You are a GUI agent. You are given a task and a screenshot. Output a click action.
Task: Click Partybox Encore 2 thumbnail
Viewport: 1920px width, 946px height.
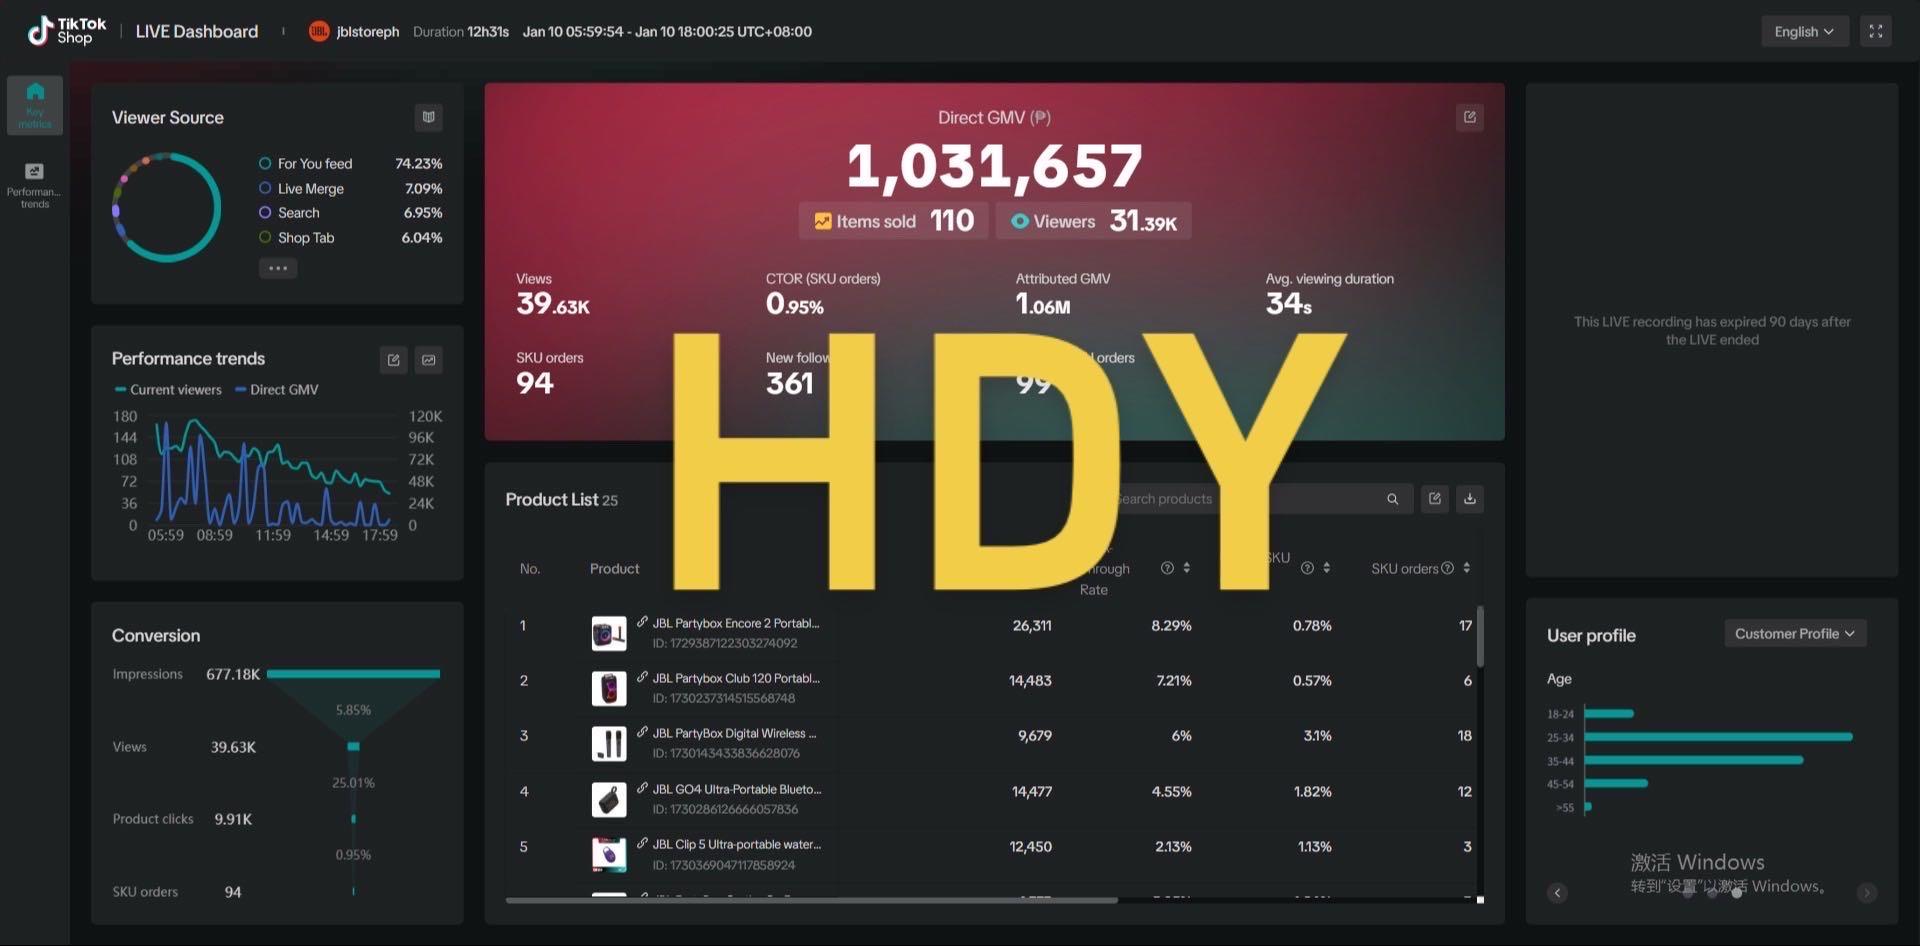[609, 634]
